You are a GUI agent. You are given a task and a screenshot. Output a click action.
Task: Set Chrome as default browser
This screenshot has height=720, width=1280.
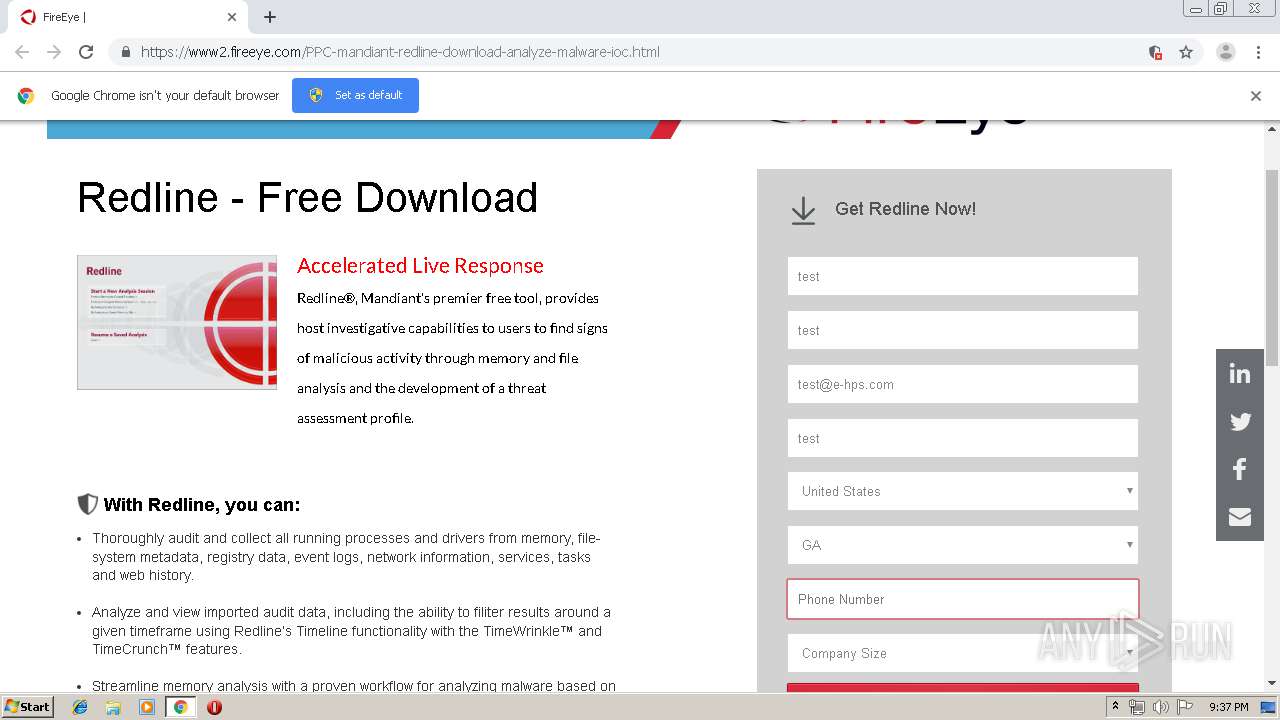[x=355, y=95]
